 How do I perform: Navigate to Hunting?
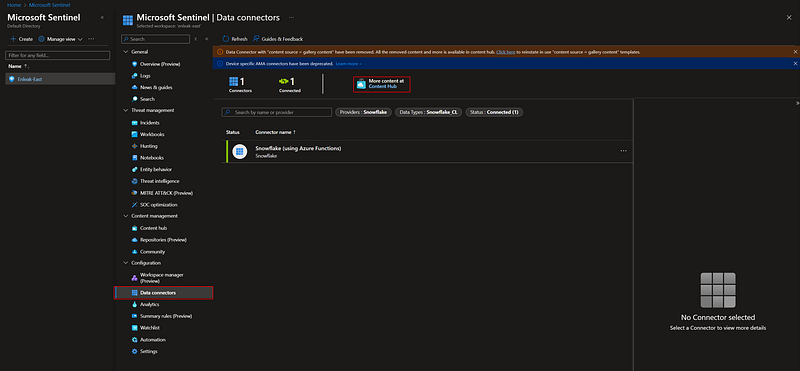(x=148, y=146)
